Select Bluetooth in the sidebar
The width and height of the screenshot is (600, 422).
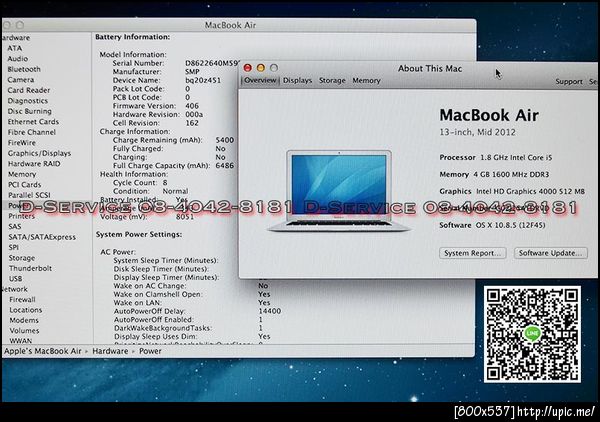[x=24, y=69]
